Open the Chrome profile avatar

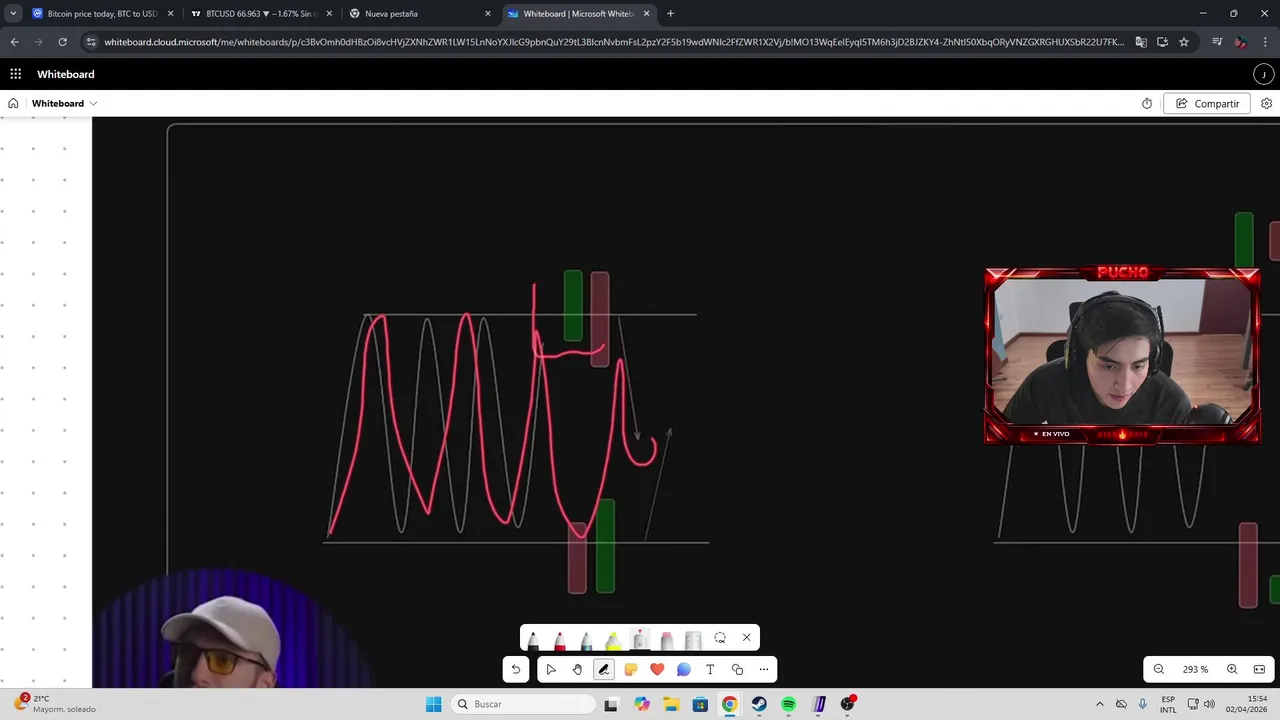tap(1241, 42)
